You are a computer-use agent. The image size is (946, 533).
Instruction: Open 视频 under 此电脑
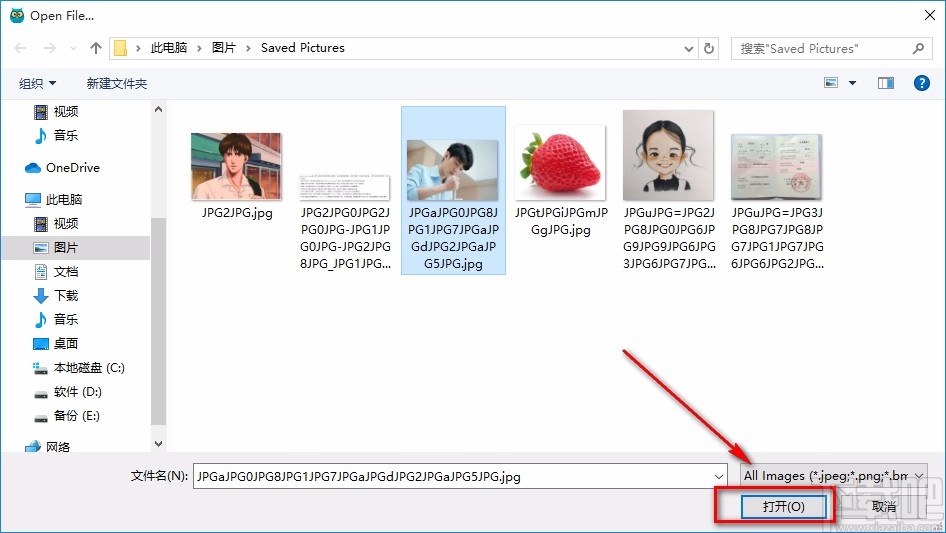[56, 224]
